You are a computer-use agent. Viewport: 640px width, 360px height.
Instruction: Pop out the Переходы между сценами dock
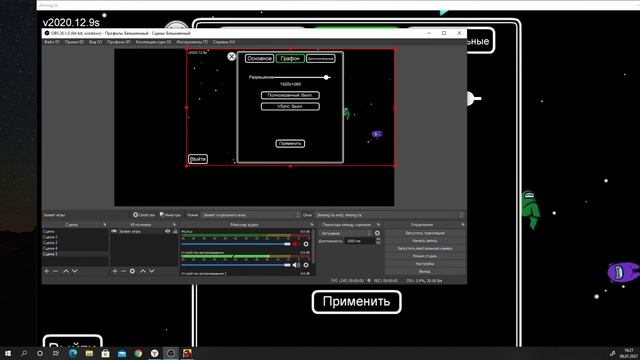pyautogui.click(x=378, y=224)
